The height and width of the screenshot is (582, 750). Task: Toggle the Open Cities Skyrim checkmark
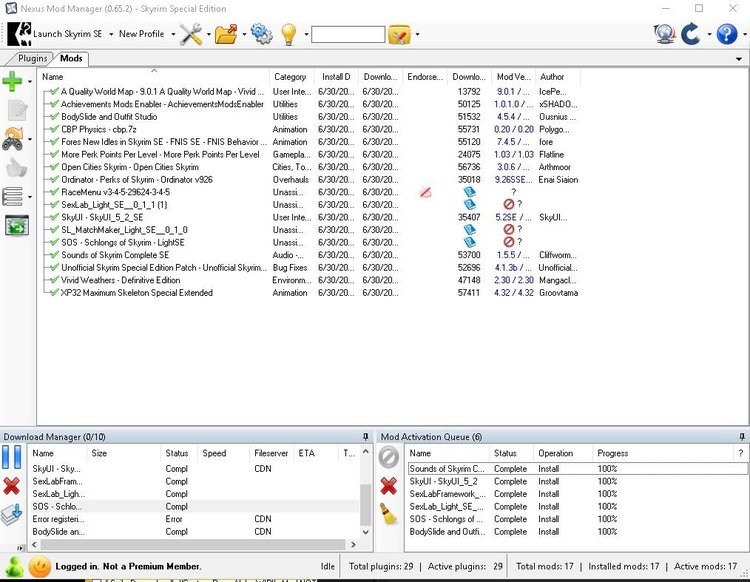point(54,167)
